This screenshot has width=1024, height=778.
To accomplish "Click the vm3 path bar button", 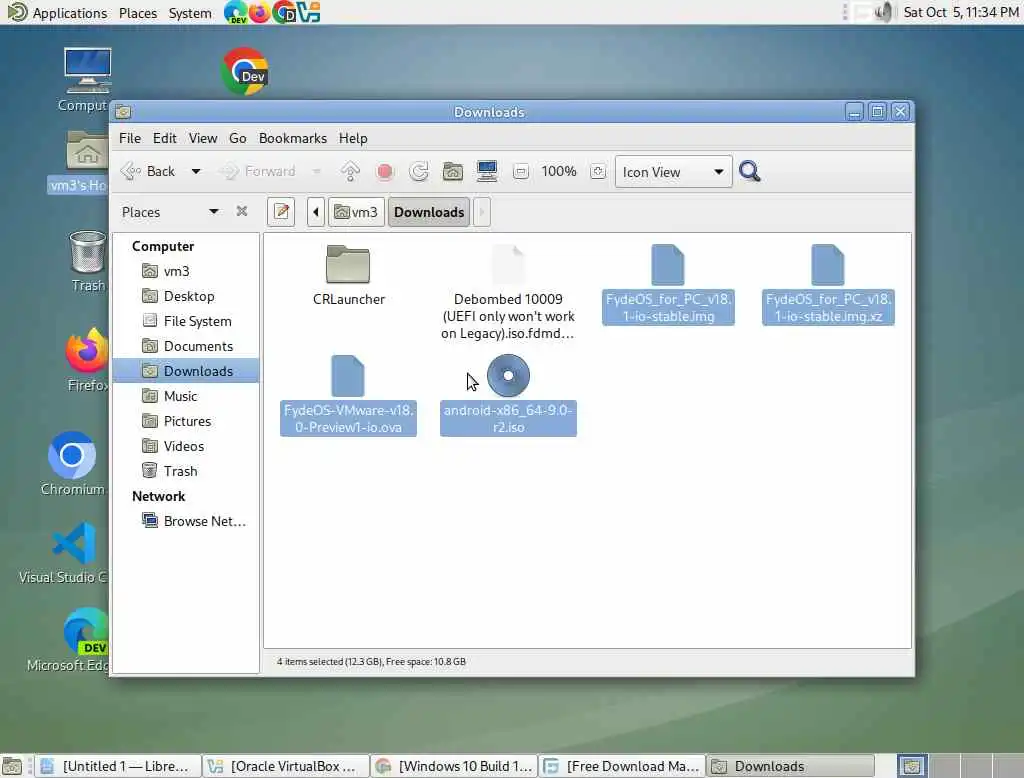I will 356,212.
